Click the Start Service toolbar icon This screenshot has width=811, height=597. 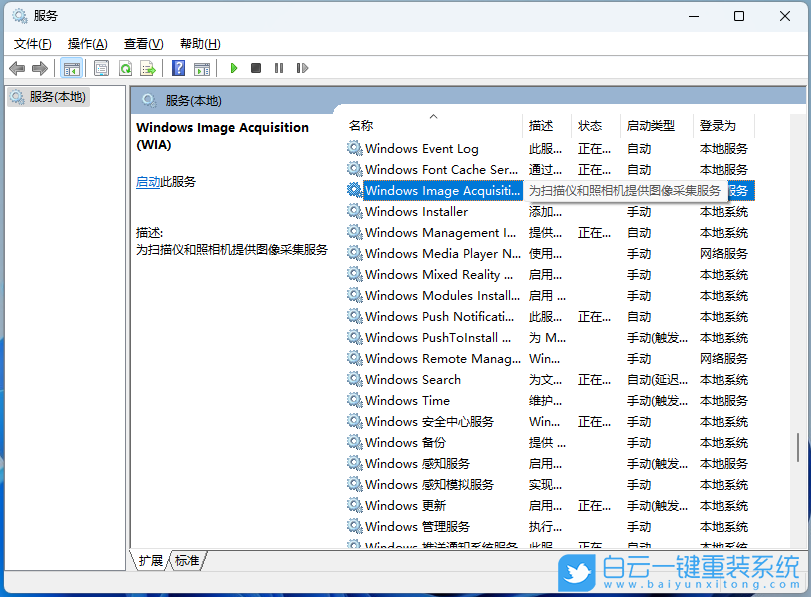[234, 68]
